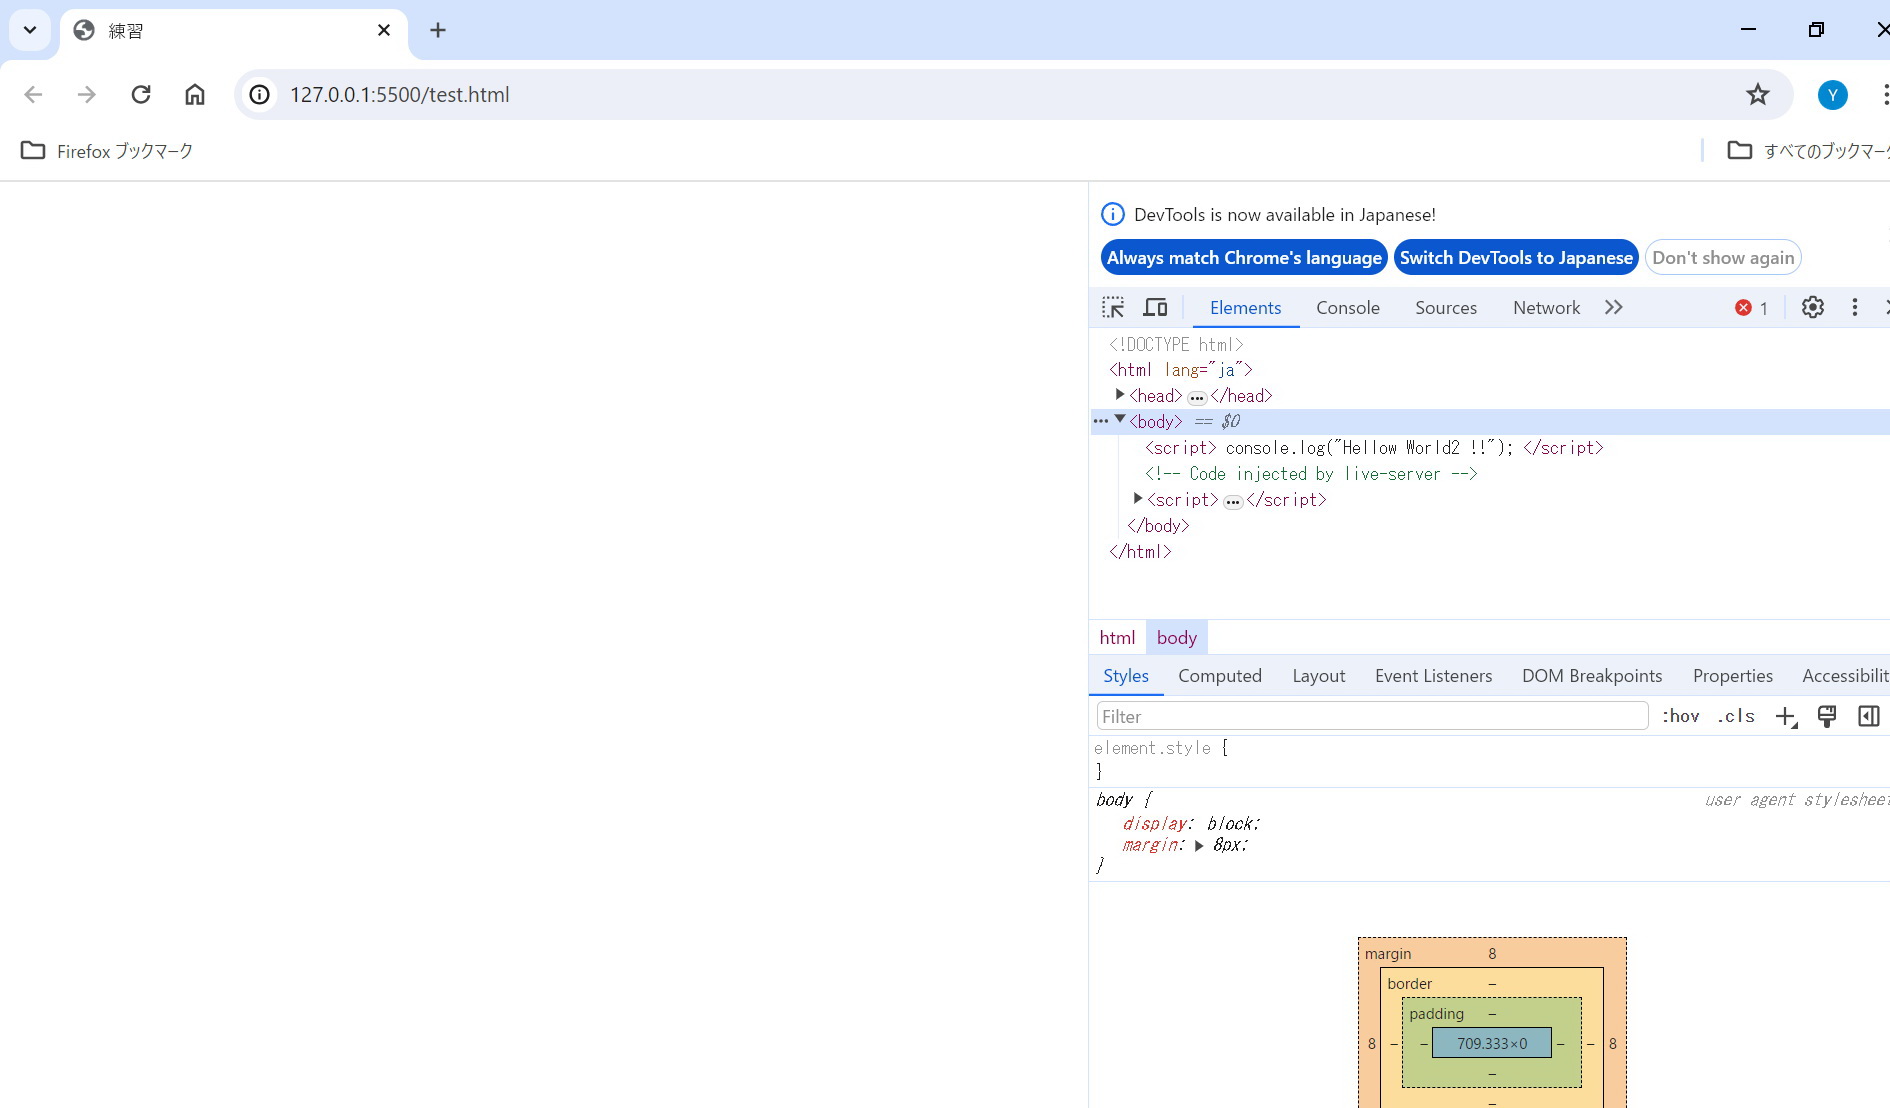Collapse the body element node
The image size is (1890, 1108).
pyautogui.click(x=1120, y=420)
